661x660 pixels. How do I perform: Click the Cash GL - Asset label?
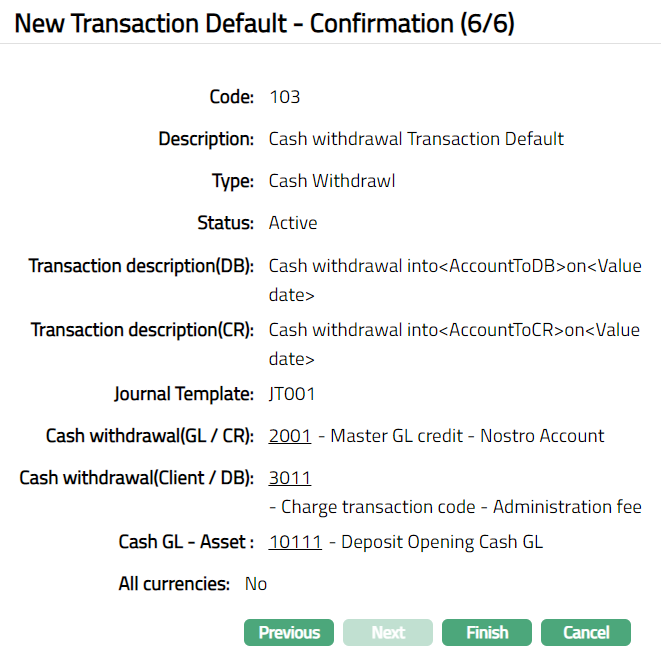(x=186, y=542)
